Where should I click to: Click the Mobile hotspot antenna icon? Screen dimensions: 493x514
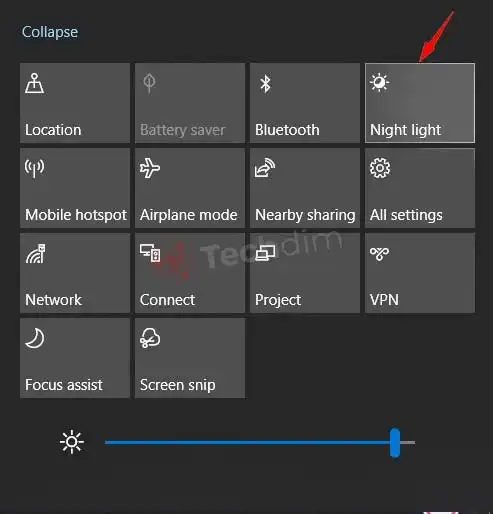pyautogui.click(x=34, y=168)
